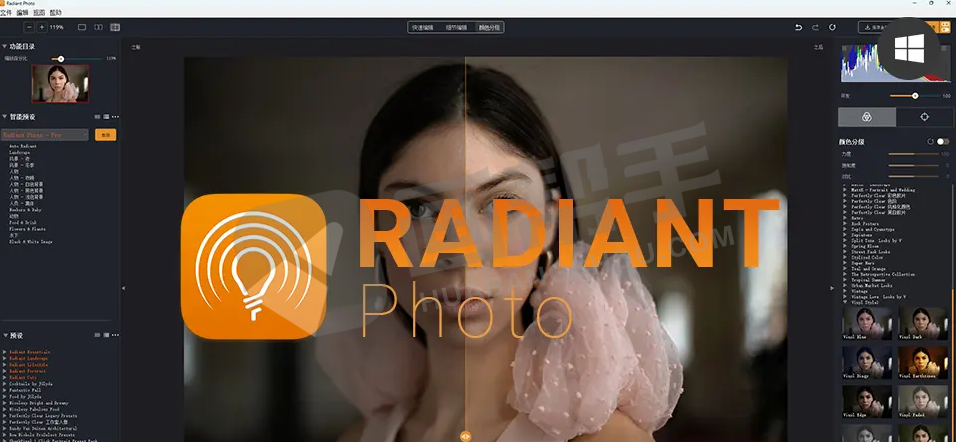This screenshot has height=442, width=956.
Task: Reset color grading with circular arrow icon
Action: [x=930, y=141]
